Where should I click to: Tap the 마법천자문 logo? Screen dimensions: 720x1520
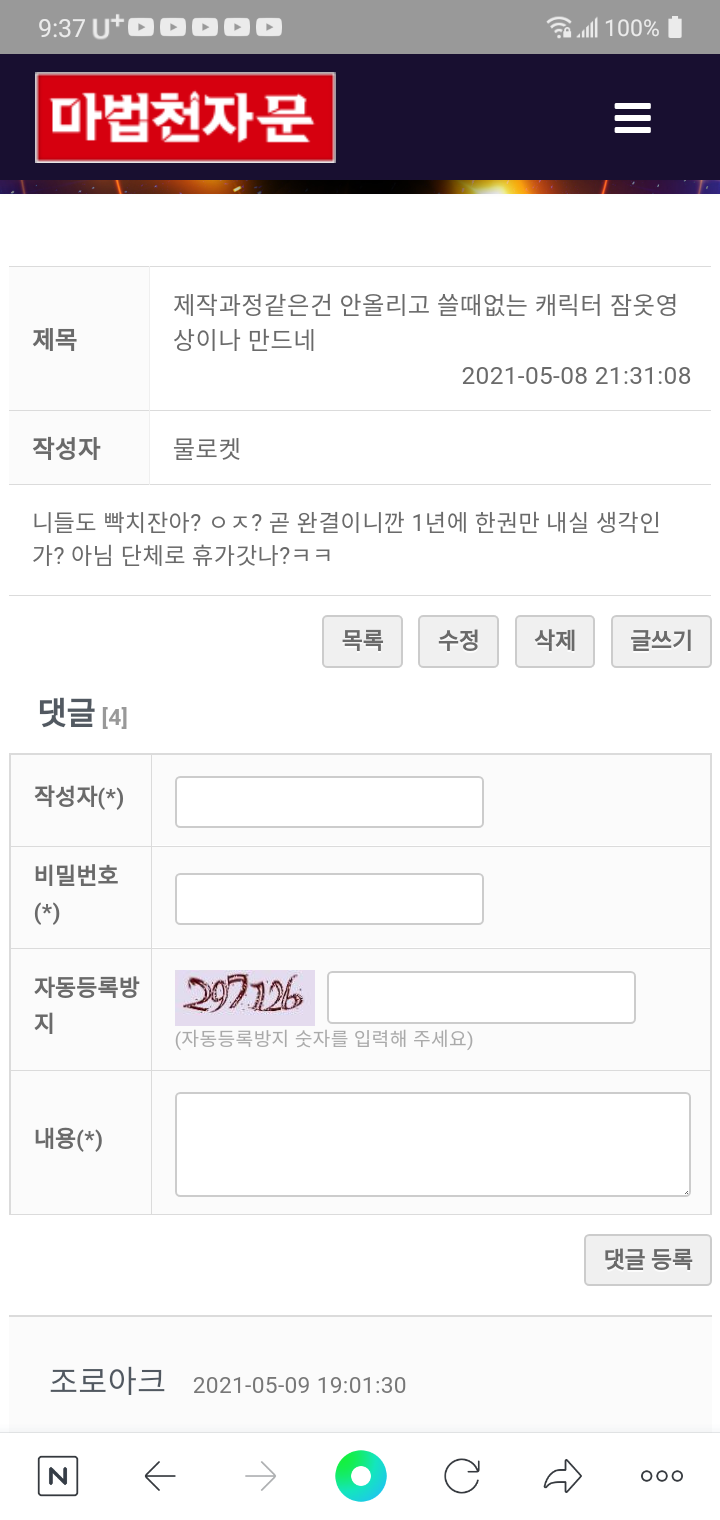click(185, 117)
